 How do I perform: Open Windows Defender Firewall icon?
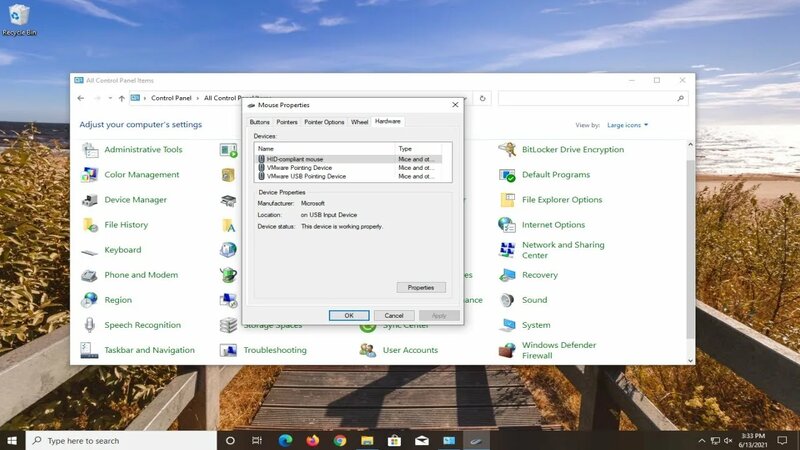pyautogui.click(x=508, y=350)
